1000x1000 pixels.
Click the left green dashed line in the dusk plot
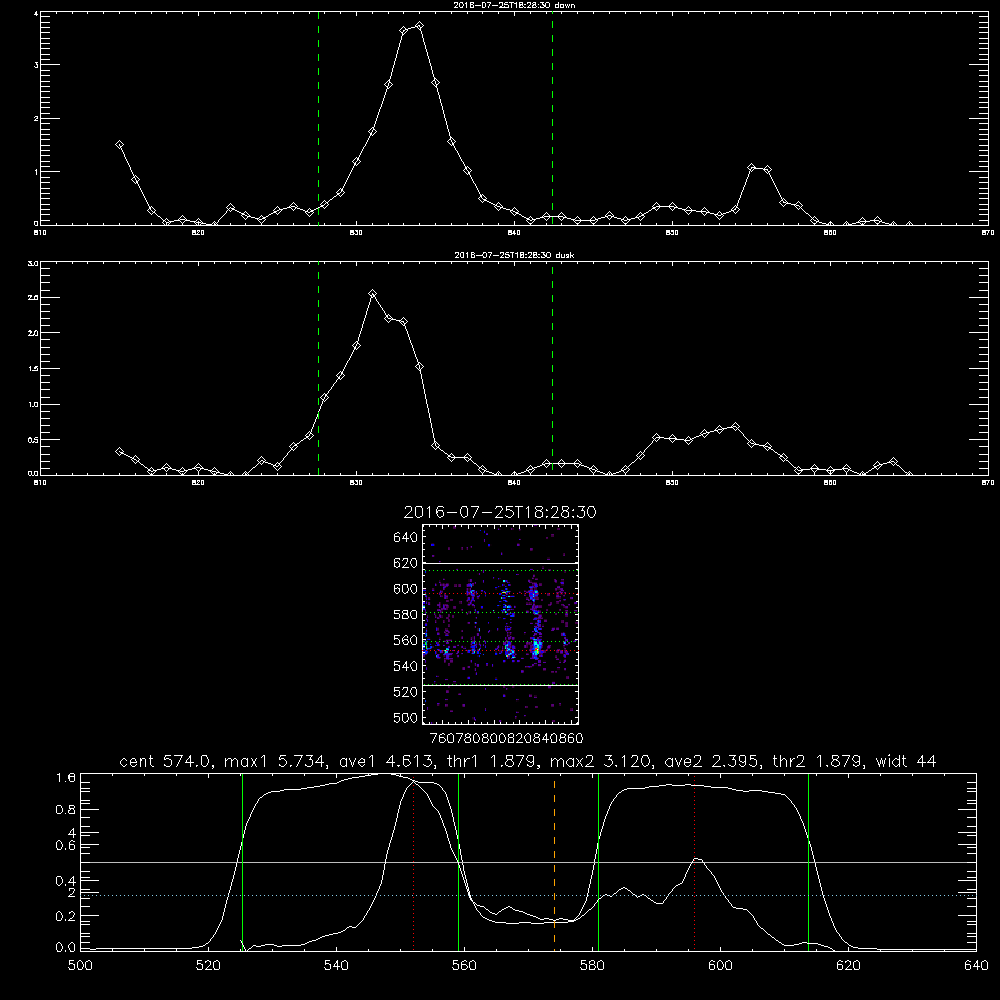click(x=318, y=368)
